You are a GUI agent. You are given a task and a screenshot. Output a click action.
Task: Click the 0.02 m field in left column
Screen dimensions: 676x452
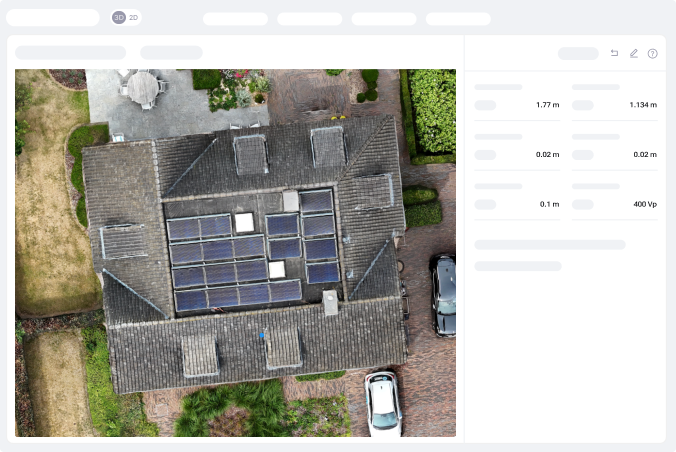click(546, 155)
